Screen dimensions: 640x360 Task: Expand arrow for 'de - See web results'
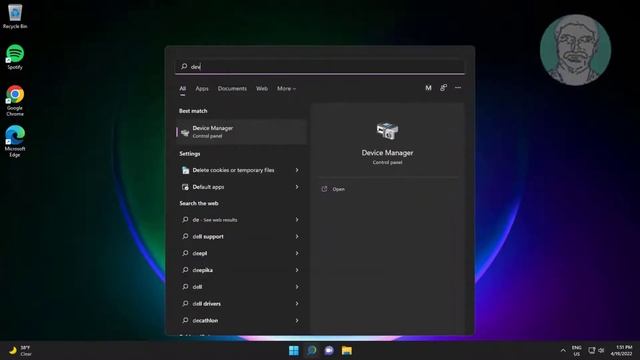click(297, 220)
